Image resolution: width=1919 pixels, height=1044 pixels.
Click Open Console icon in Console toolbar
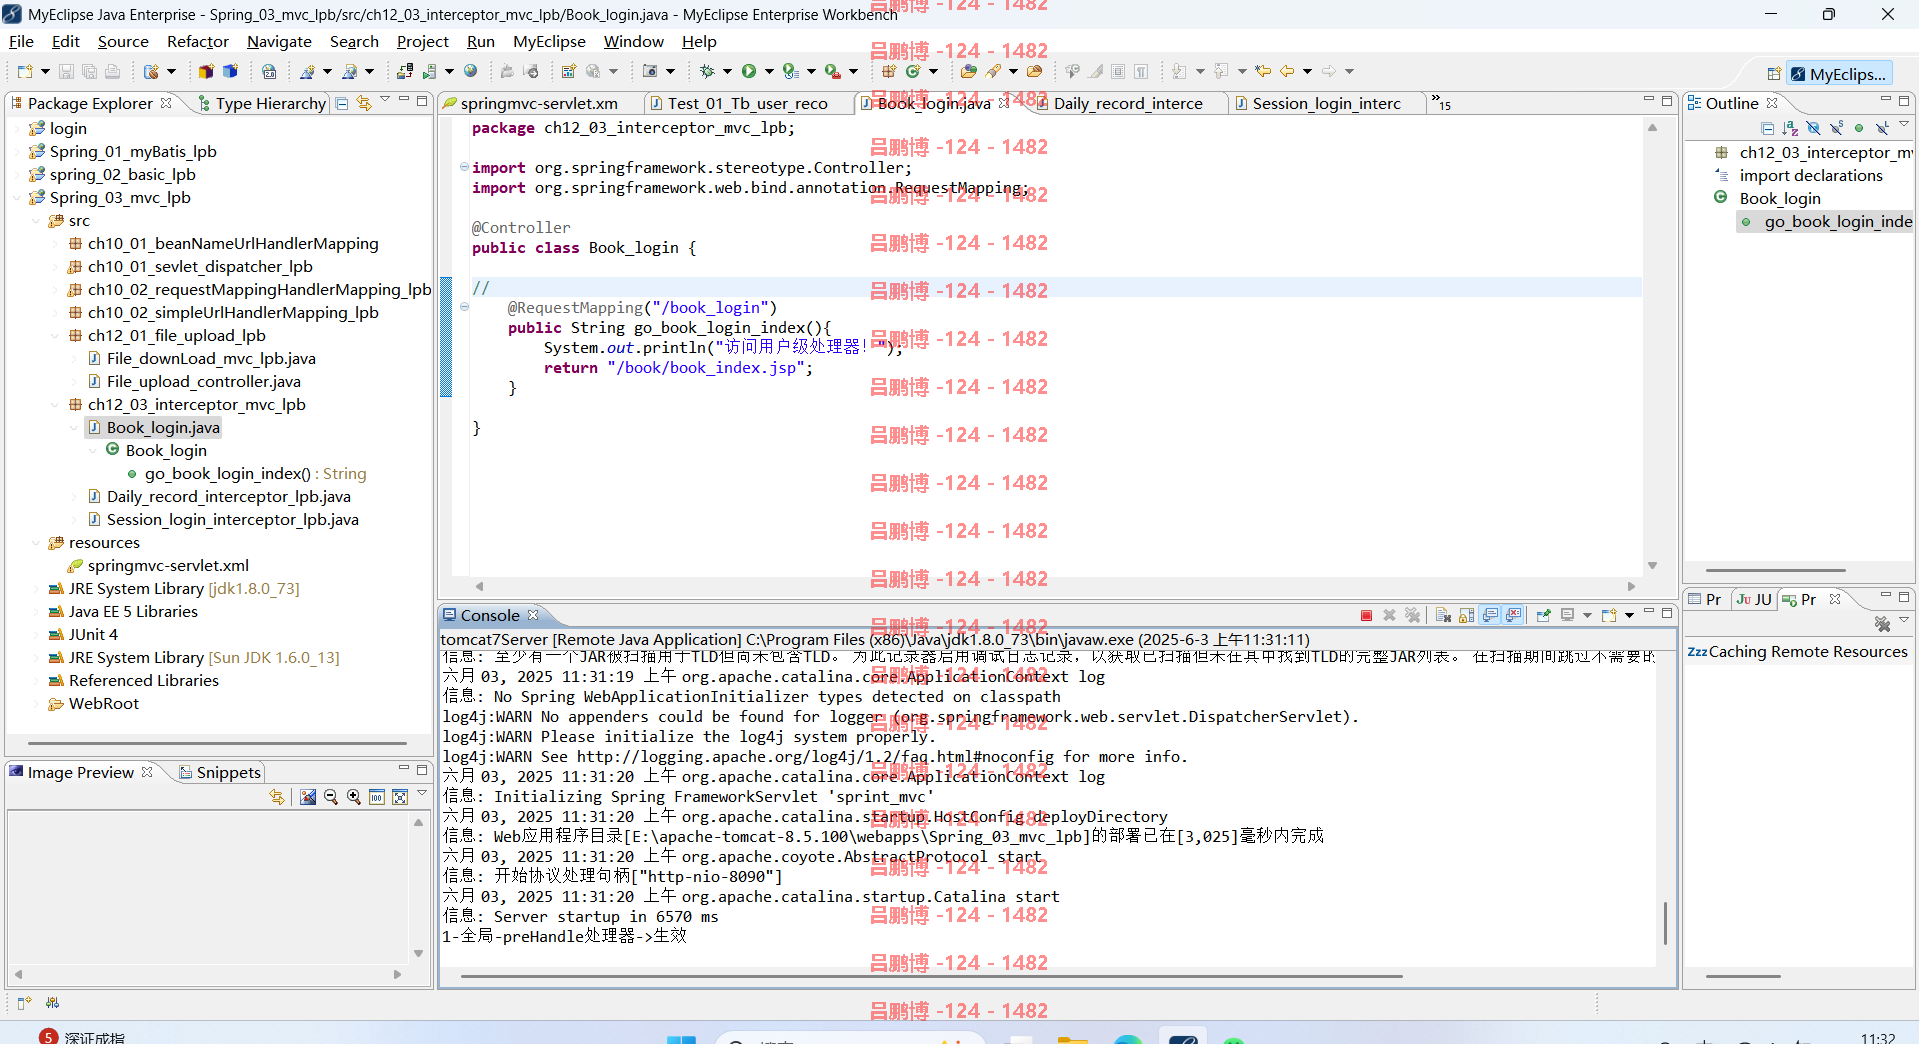coord(1608,615)
